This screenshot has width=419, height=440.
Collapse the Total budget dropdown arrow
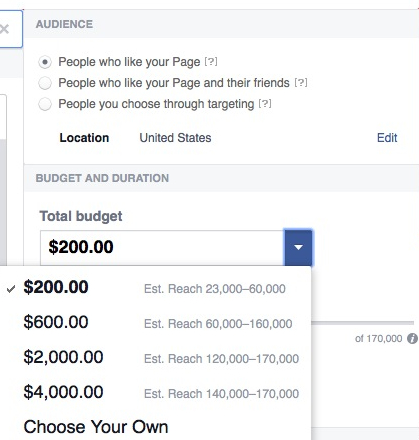[298, 247]
